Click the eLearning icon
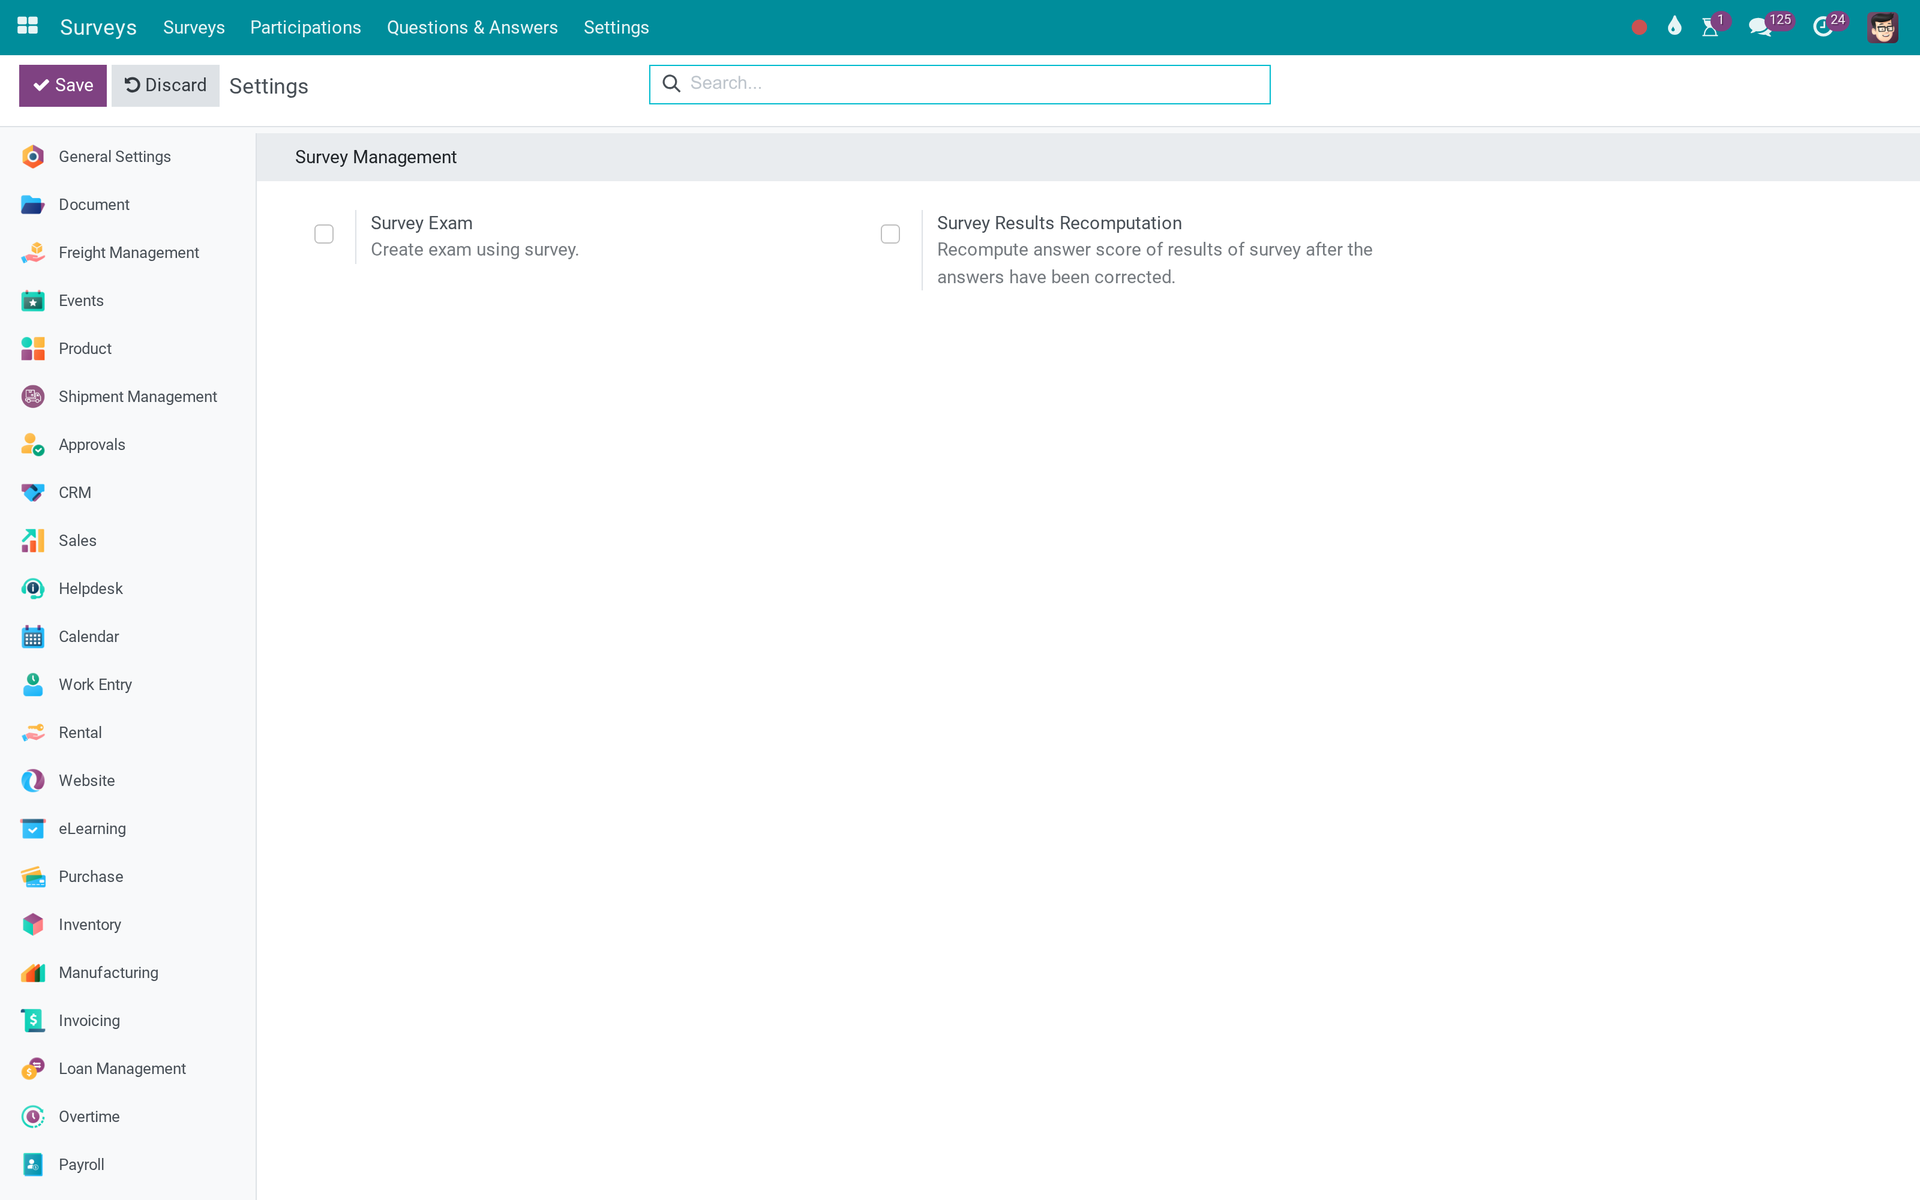This screenshot has width=1920, height=1200. coord(33,828)
